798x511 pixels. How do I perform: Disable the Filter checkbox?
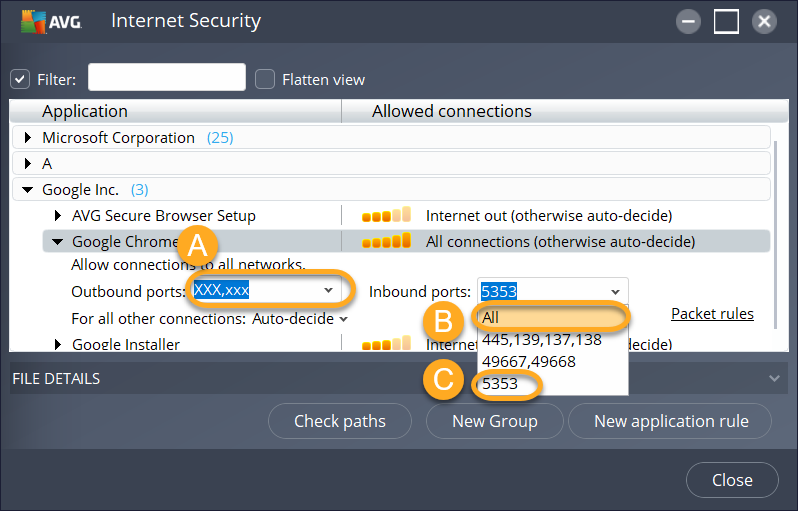point(20,79)
